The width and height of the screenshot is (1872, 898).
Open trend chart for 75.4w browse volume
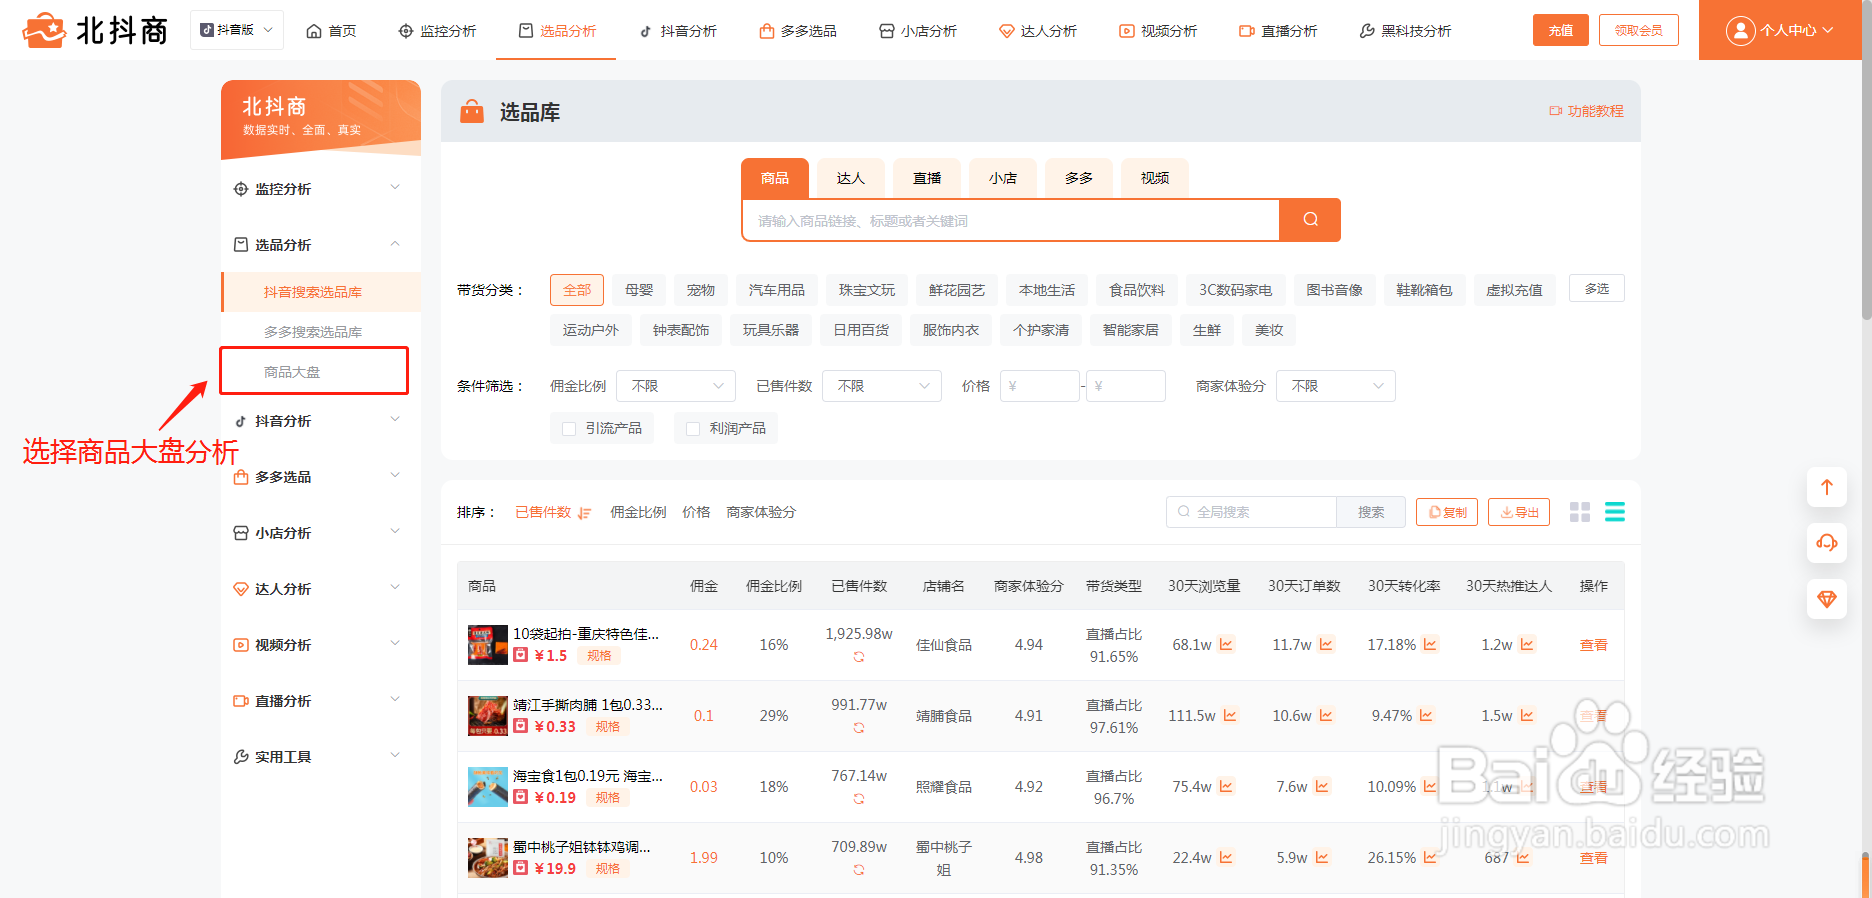point(1226,786)
